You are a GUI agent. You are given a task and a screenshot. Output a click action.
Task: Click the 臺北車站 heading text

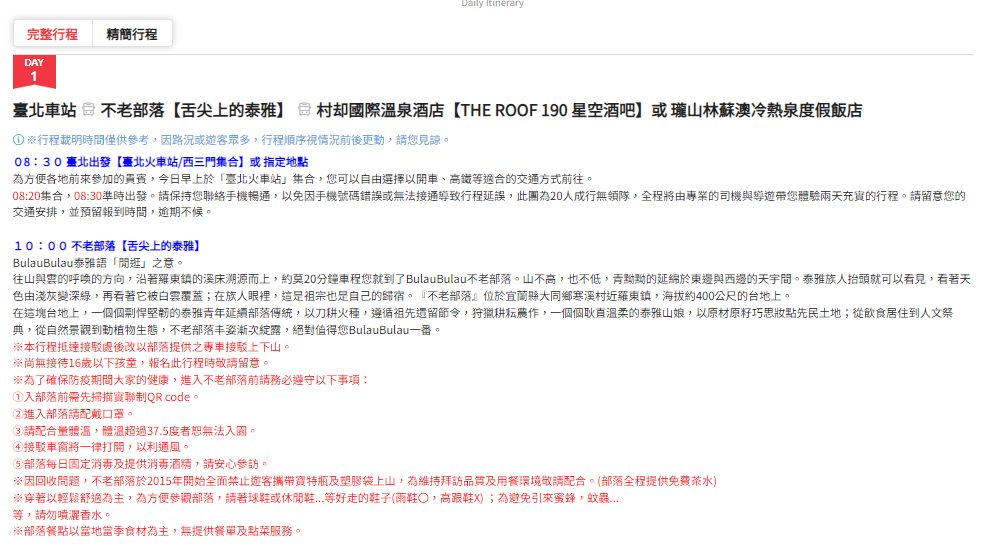(x=45, y=111)
